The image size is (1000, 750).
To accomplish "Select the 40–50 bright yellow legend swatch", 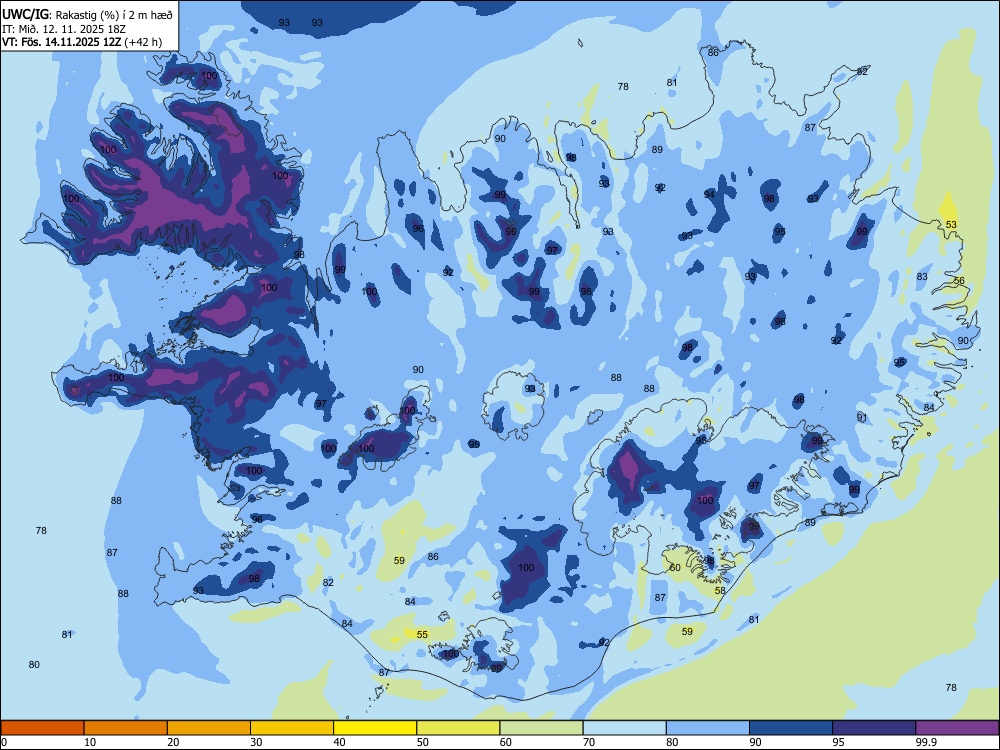I will tap(375, 728).
